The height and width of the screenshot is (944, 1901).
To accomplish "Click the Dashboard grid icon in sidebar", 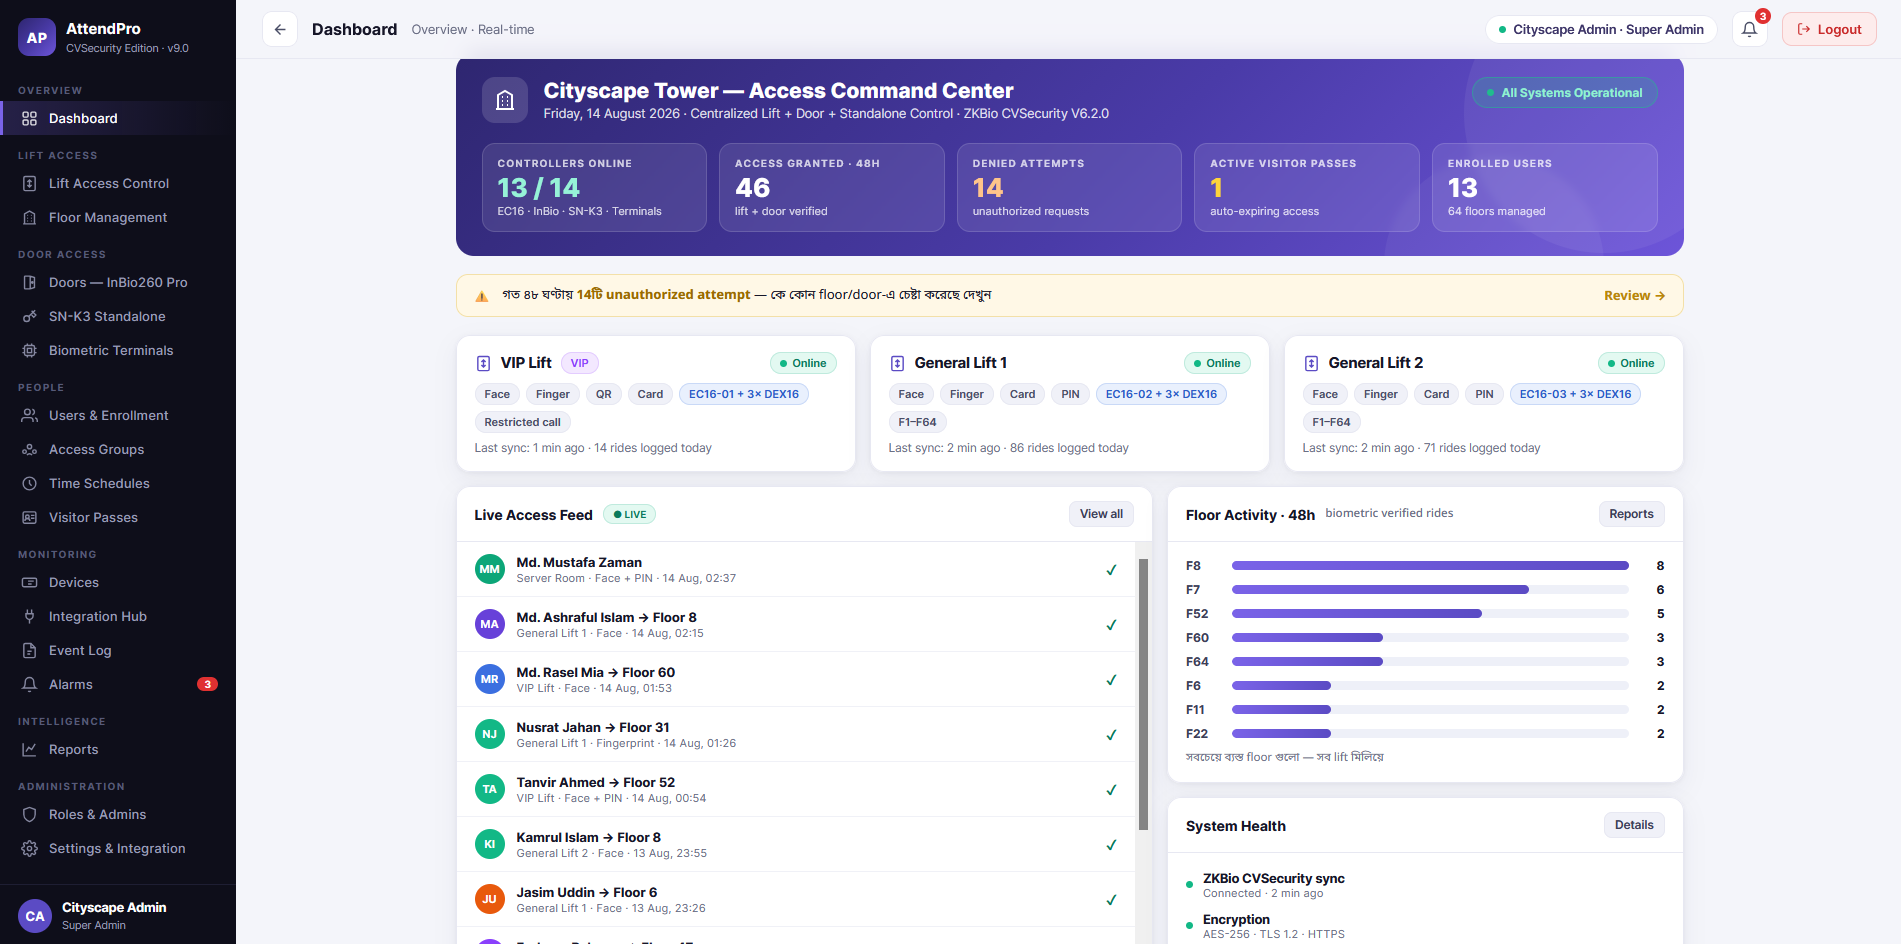I will point(30,118).
